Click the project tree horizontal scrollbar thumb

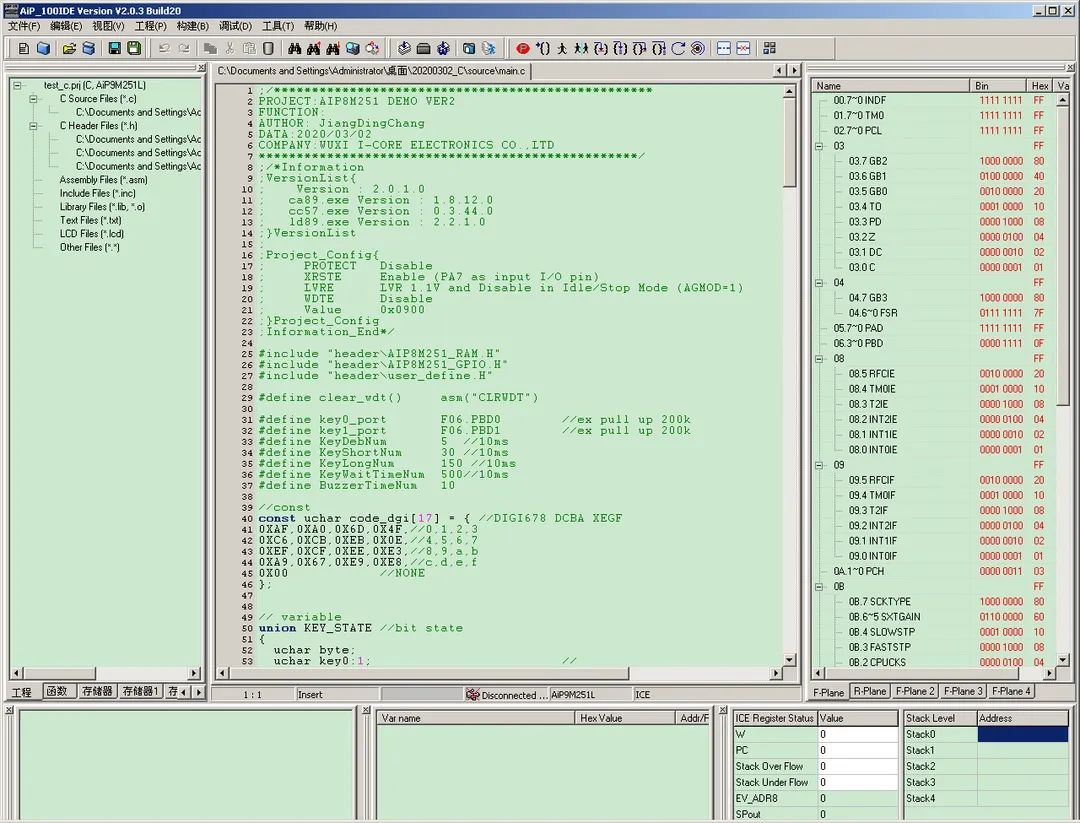pyautogui.click(x=59, y=673)
